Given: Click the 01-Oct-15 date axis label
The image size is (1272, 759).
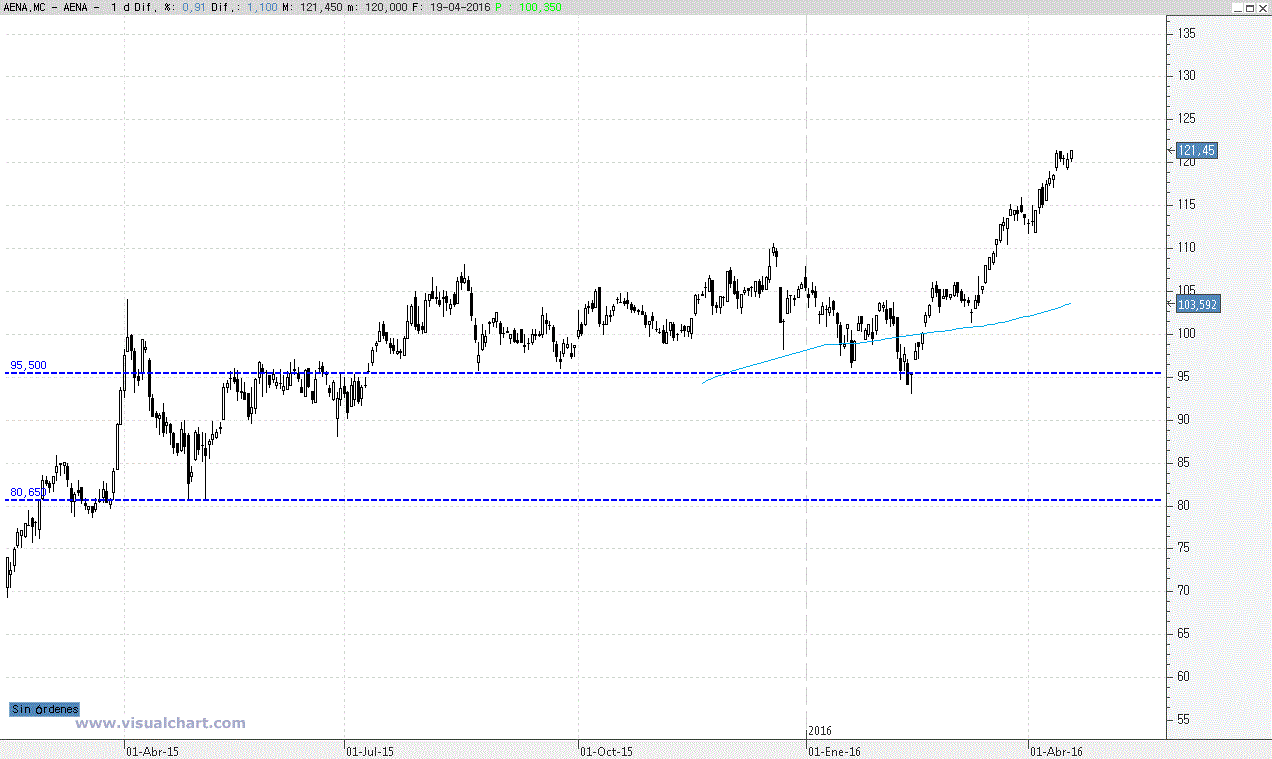Looking at the screenshot, I should tap(606, 750).
